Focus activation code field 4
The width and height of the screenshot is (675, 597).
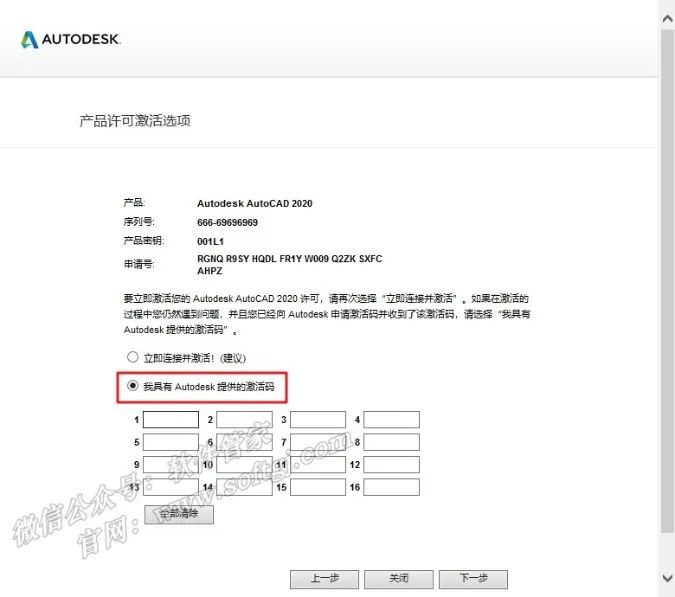391,420
